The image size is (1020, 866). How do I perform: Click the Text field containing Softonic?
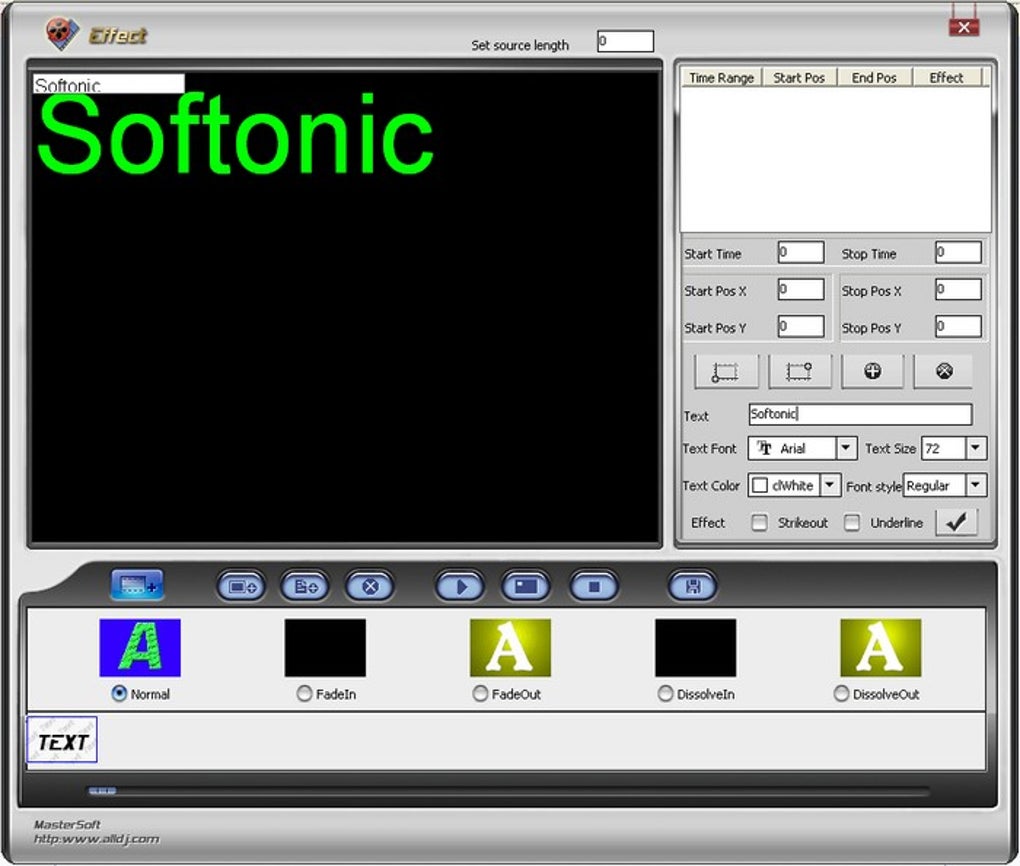tap(860, 414)
